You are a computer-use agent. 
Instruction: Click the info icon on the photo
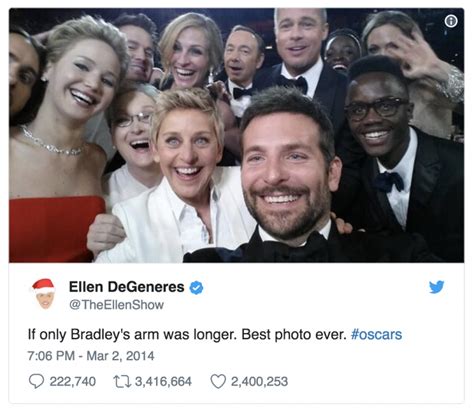pos(451,21)
